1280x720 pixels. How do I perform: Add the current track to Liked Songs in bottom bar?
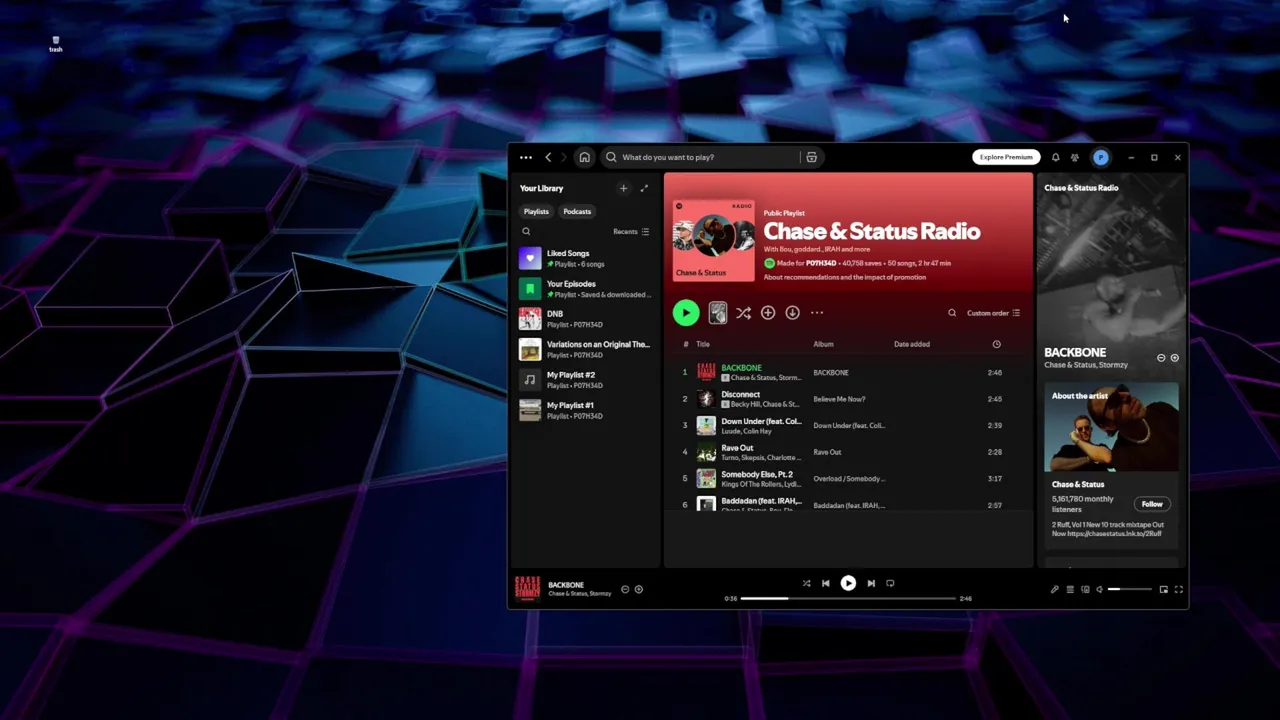coord(639,589)
